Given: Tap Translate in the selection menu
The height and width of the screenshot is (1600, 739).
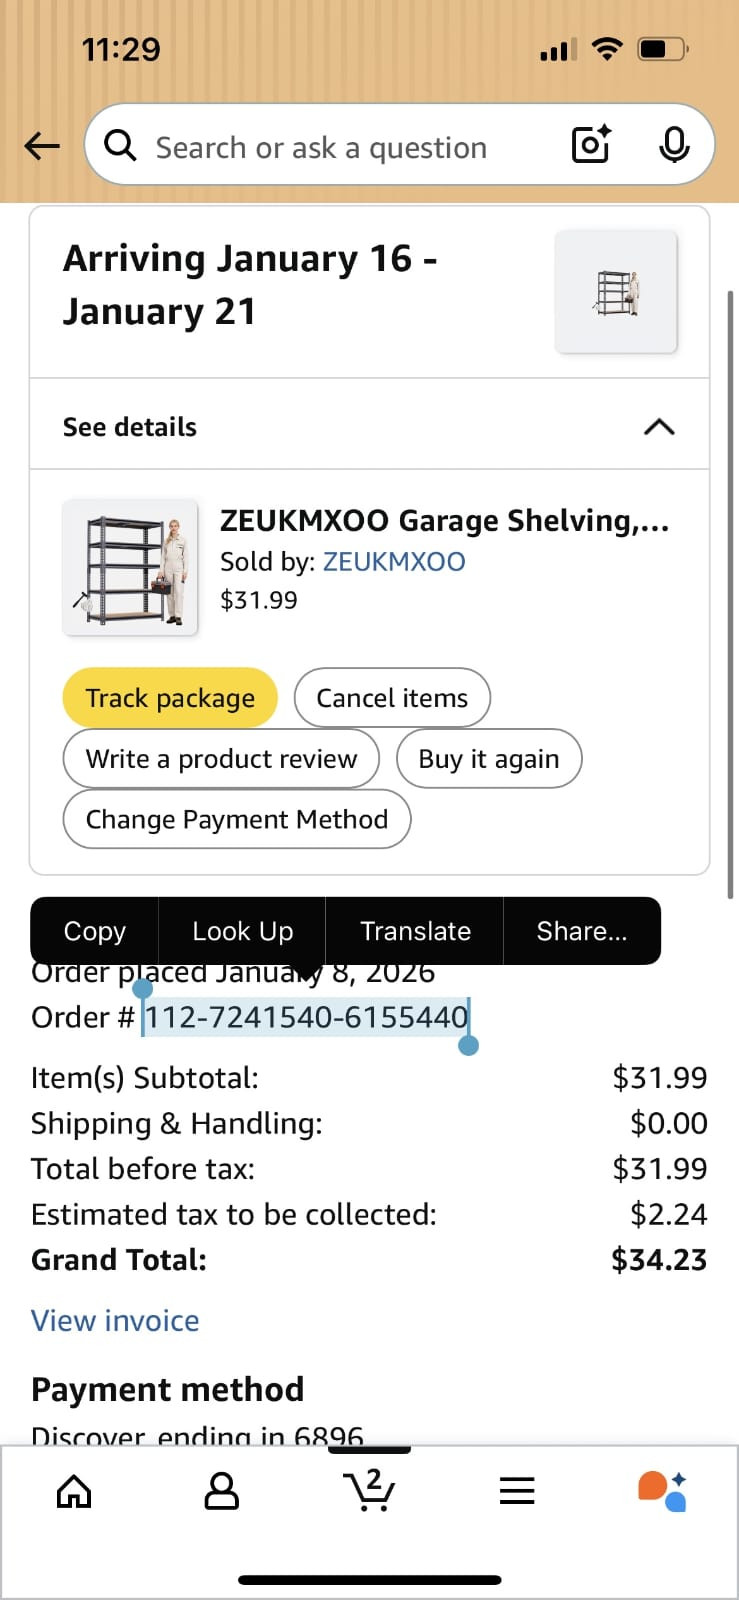Looking at the screenshot, I should click(415, 931).
